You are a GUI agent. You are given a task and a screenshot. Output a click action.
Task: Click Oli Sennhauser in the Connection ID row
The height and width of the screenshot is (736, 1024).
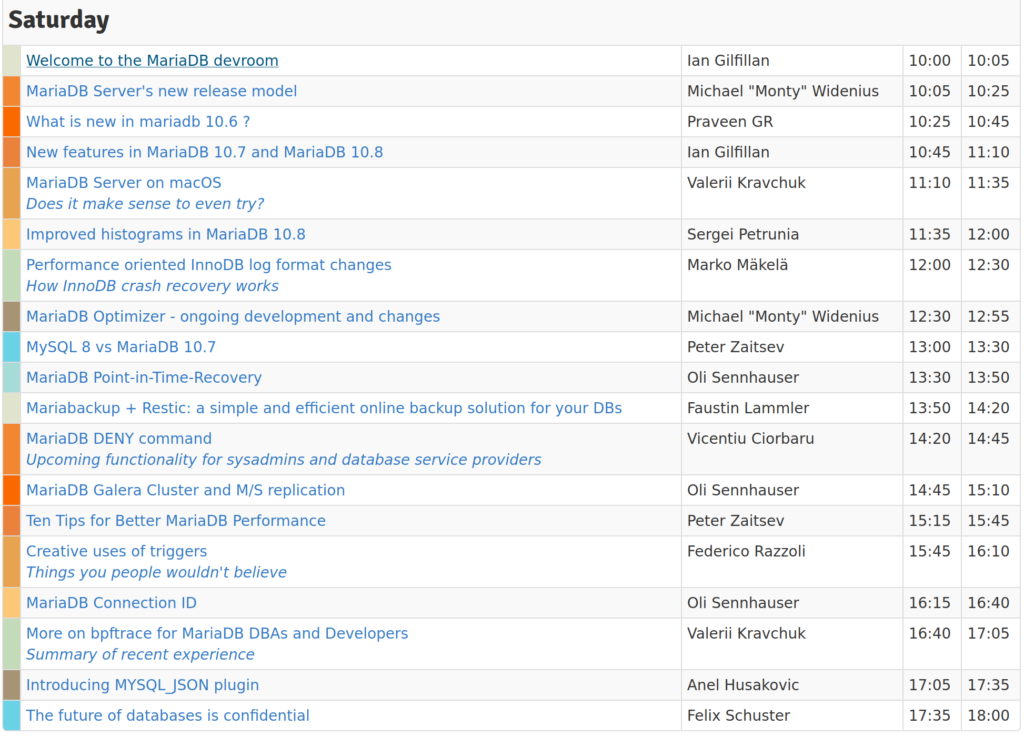[x=743, y=603]
